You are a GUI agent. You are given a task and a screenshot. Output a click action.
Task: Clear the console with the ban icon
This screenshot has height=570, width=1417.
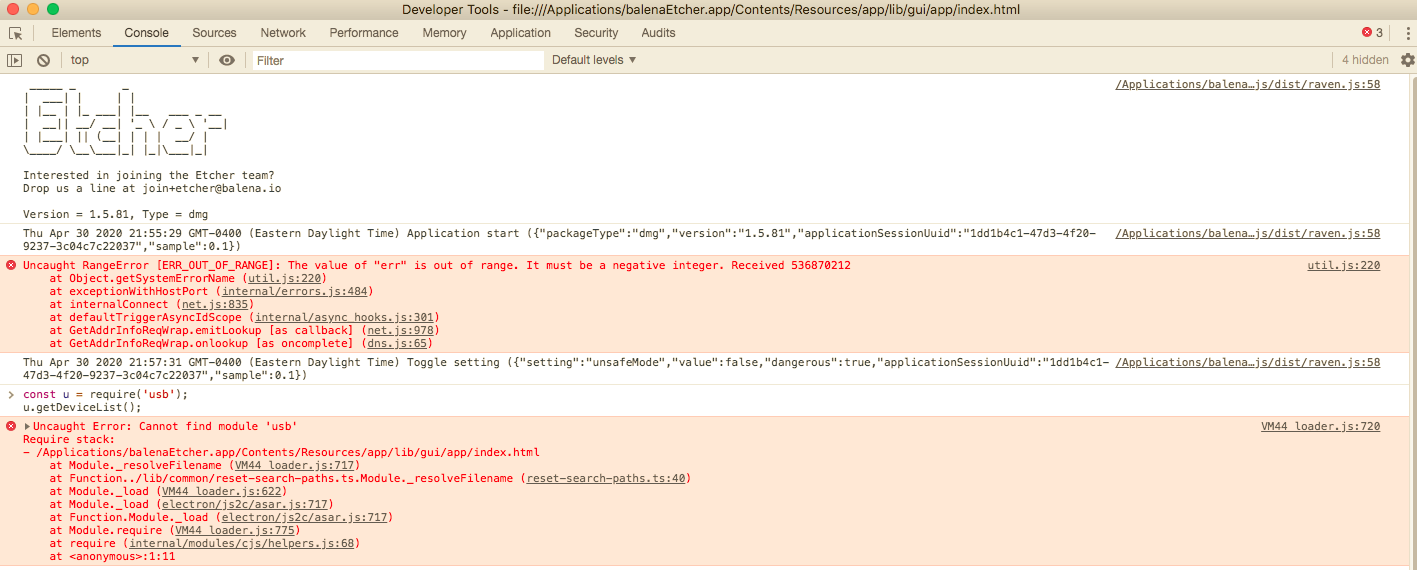point(43,60)
